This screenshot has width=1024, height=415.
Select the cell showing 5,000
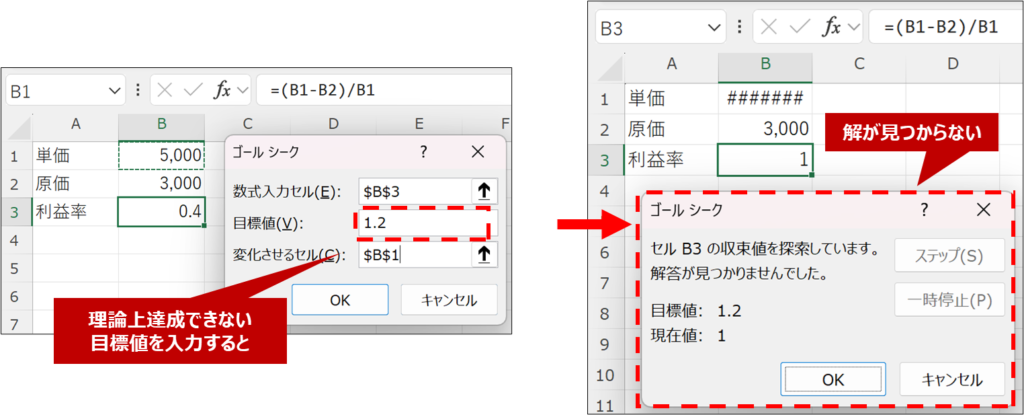click(161, 156)
